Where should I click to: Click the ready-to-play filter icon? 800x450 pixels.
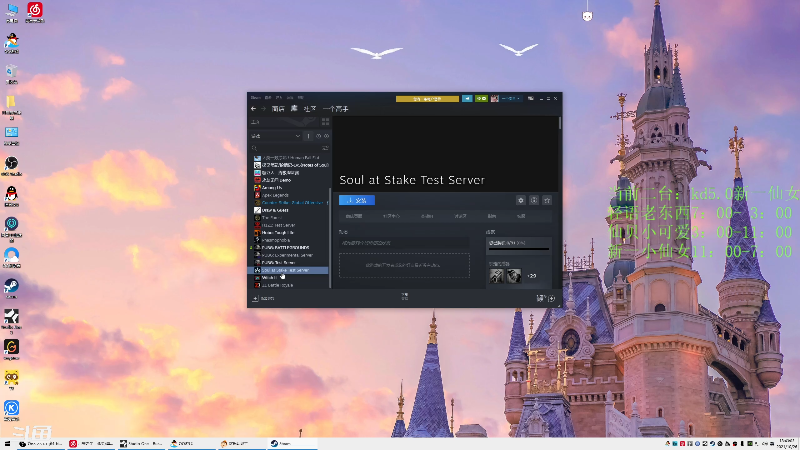point(327,136)
